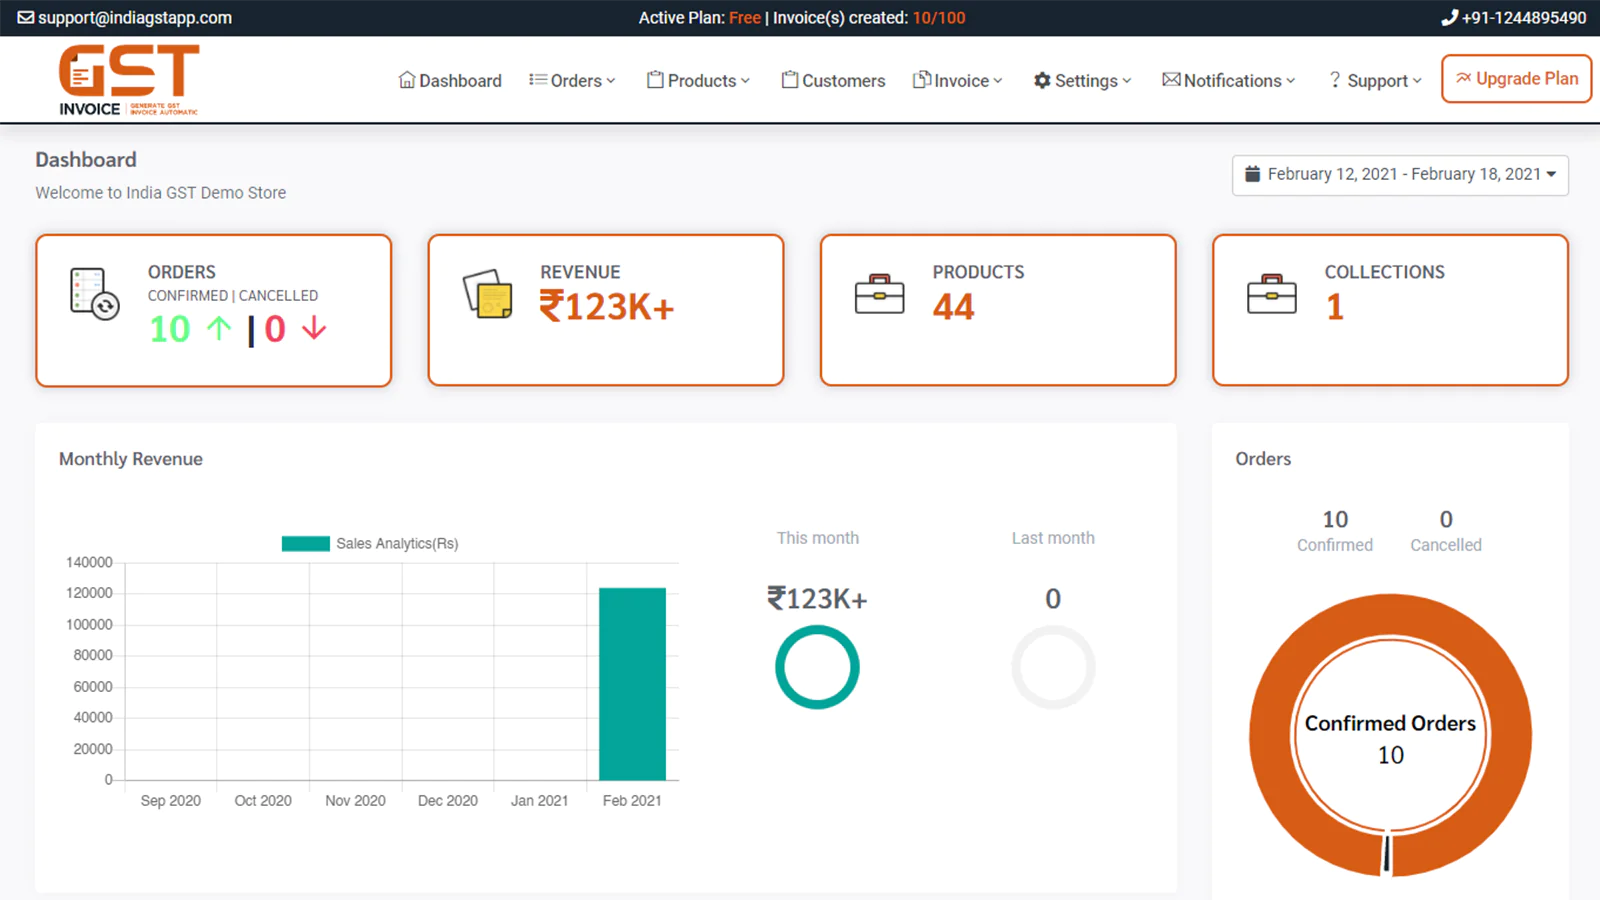Open the Notifications dropdown
The width and height of the screenshot is (1600, 900).
click(1228, 81)
